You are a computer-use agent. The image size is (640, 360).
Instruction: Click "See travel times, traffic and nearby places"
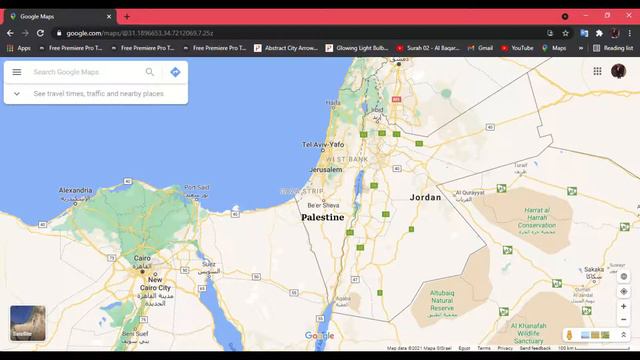click(98, 93)
